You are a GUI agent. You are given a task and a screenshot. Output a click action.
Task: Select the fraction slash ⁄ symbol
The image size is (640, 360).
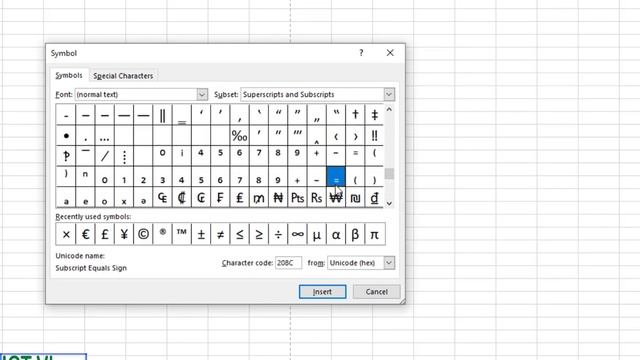pos(105,156)
